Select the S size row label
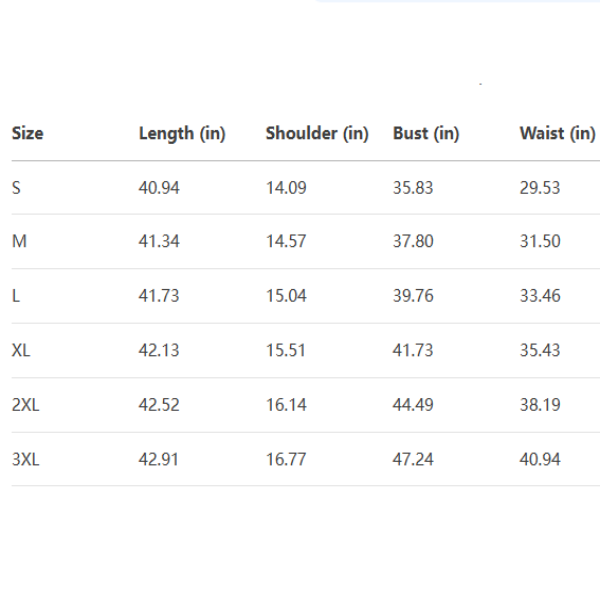600x600 pixels. coord(16,187)
